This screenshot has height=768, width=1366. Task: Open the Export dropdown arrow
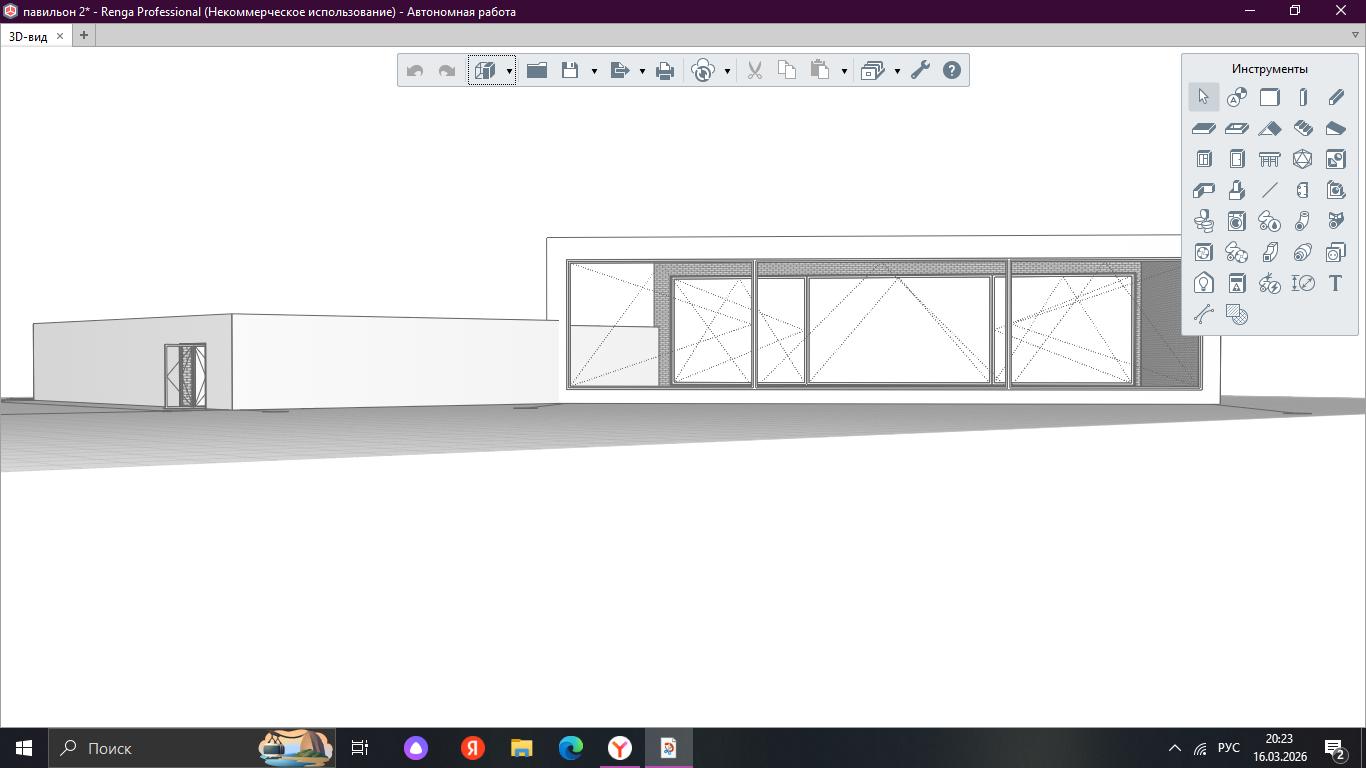pyautogui.click(x=642, y=71)
